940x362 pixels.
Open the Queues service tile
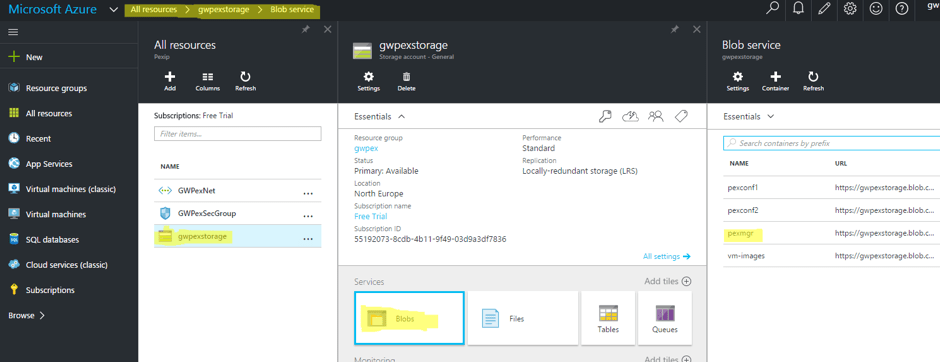(x=665, y=318)
